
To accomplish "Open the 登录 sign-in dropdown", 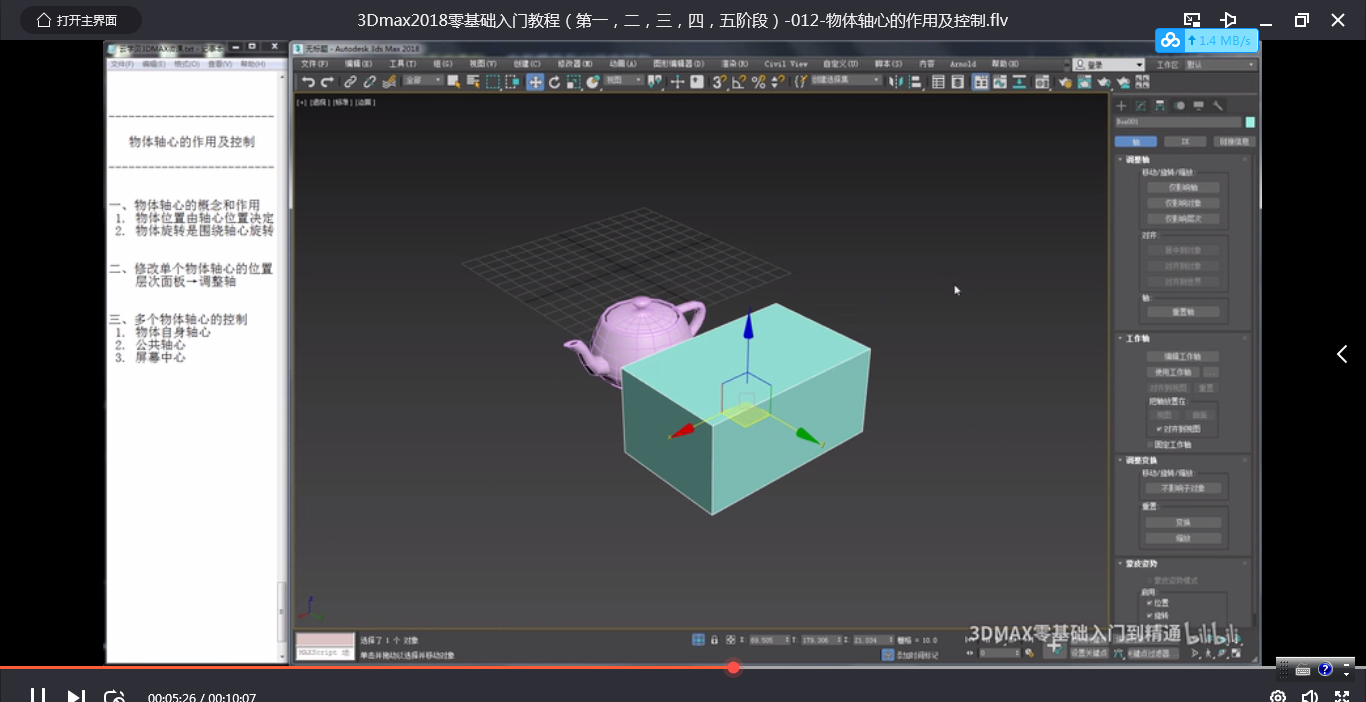I will click(1109, 65).
